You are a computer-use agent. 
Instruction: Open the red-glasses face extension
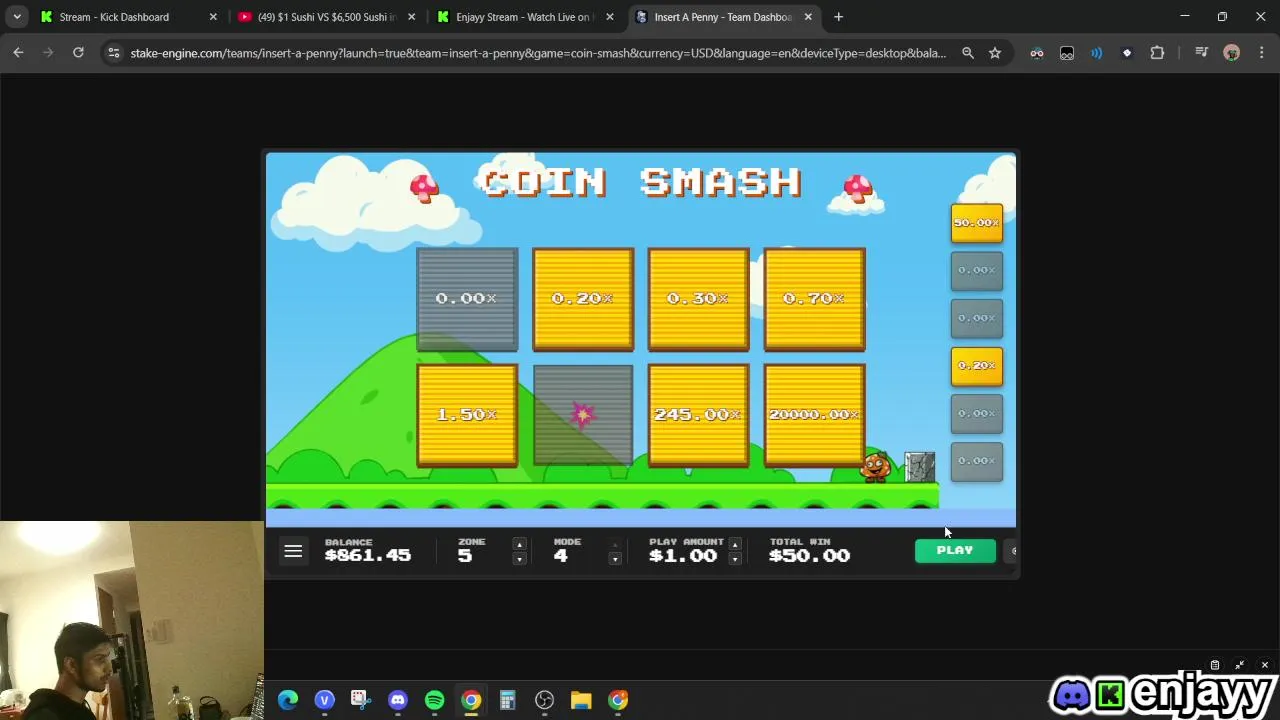pyautogui.click(x=1037, y=53)
